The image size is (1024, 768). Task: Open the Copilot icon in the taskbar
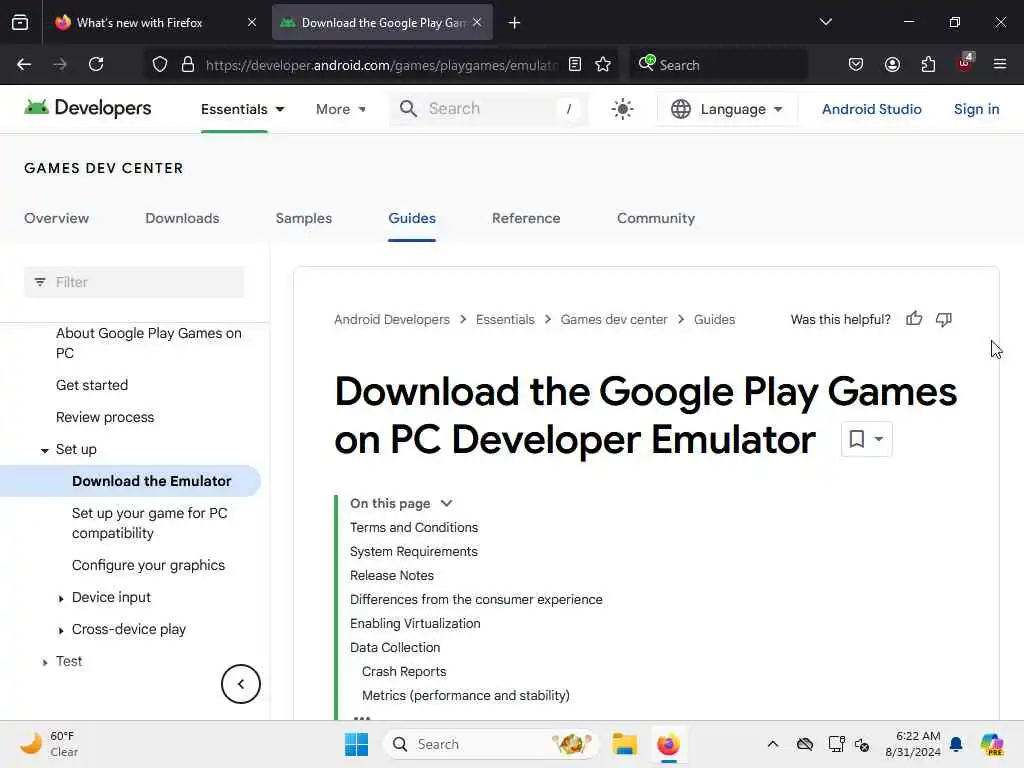(992, 744)
